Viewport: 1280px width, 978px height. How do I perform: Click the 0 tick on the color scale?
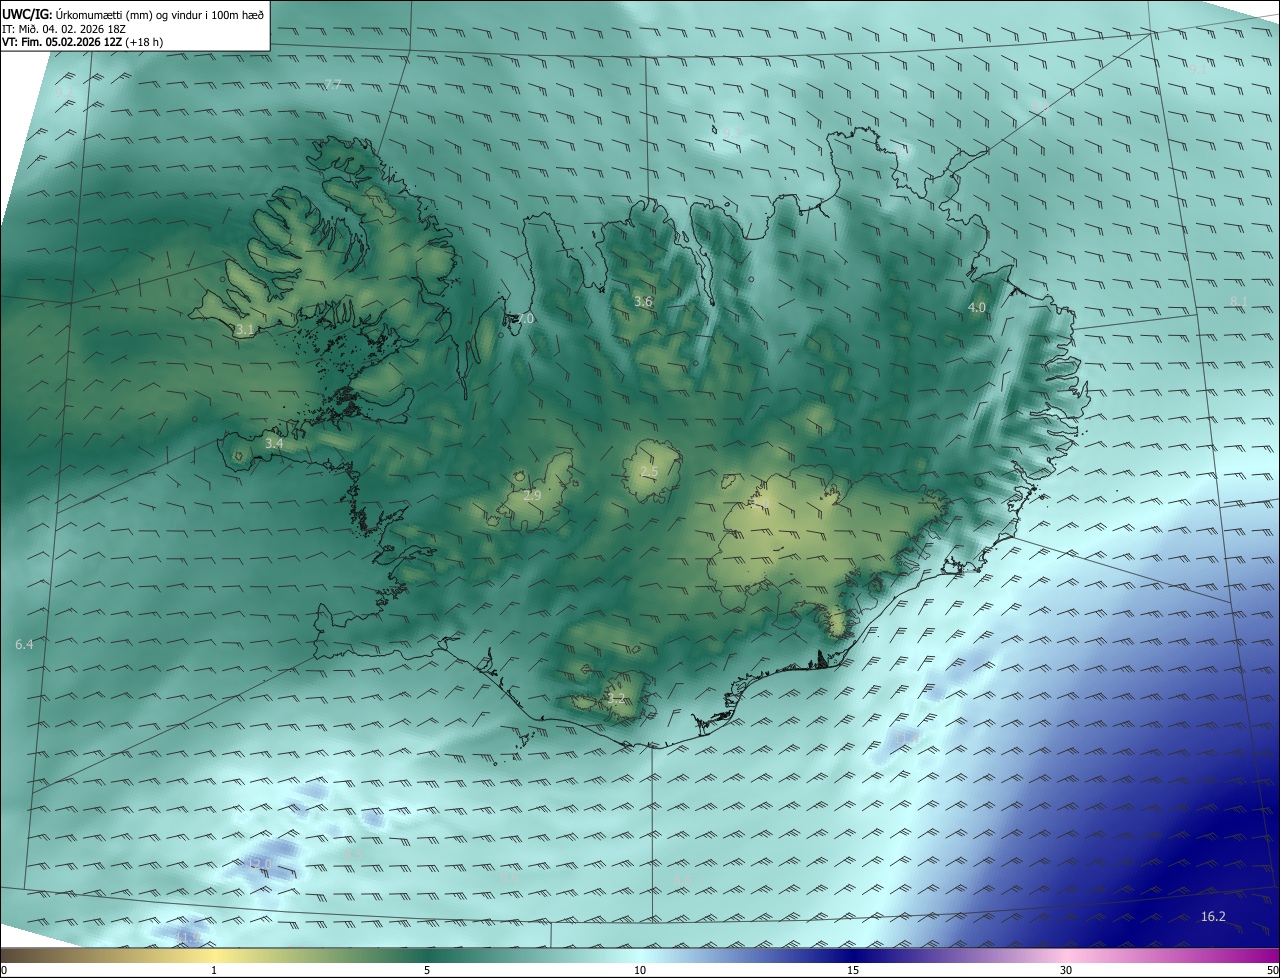(4, 970)
